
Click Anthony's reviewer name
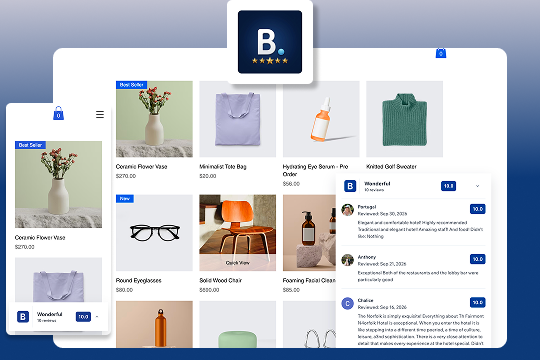click(367, 257)
